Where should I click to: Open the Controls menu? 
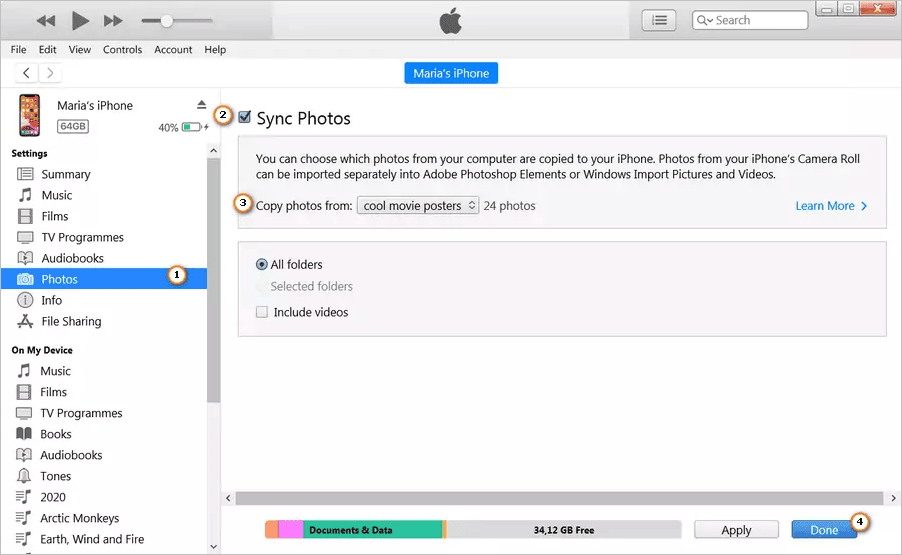(122, 49)
